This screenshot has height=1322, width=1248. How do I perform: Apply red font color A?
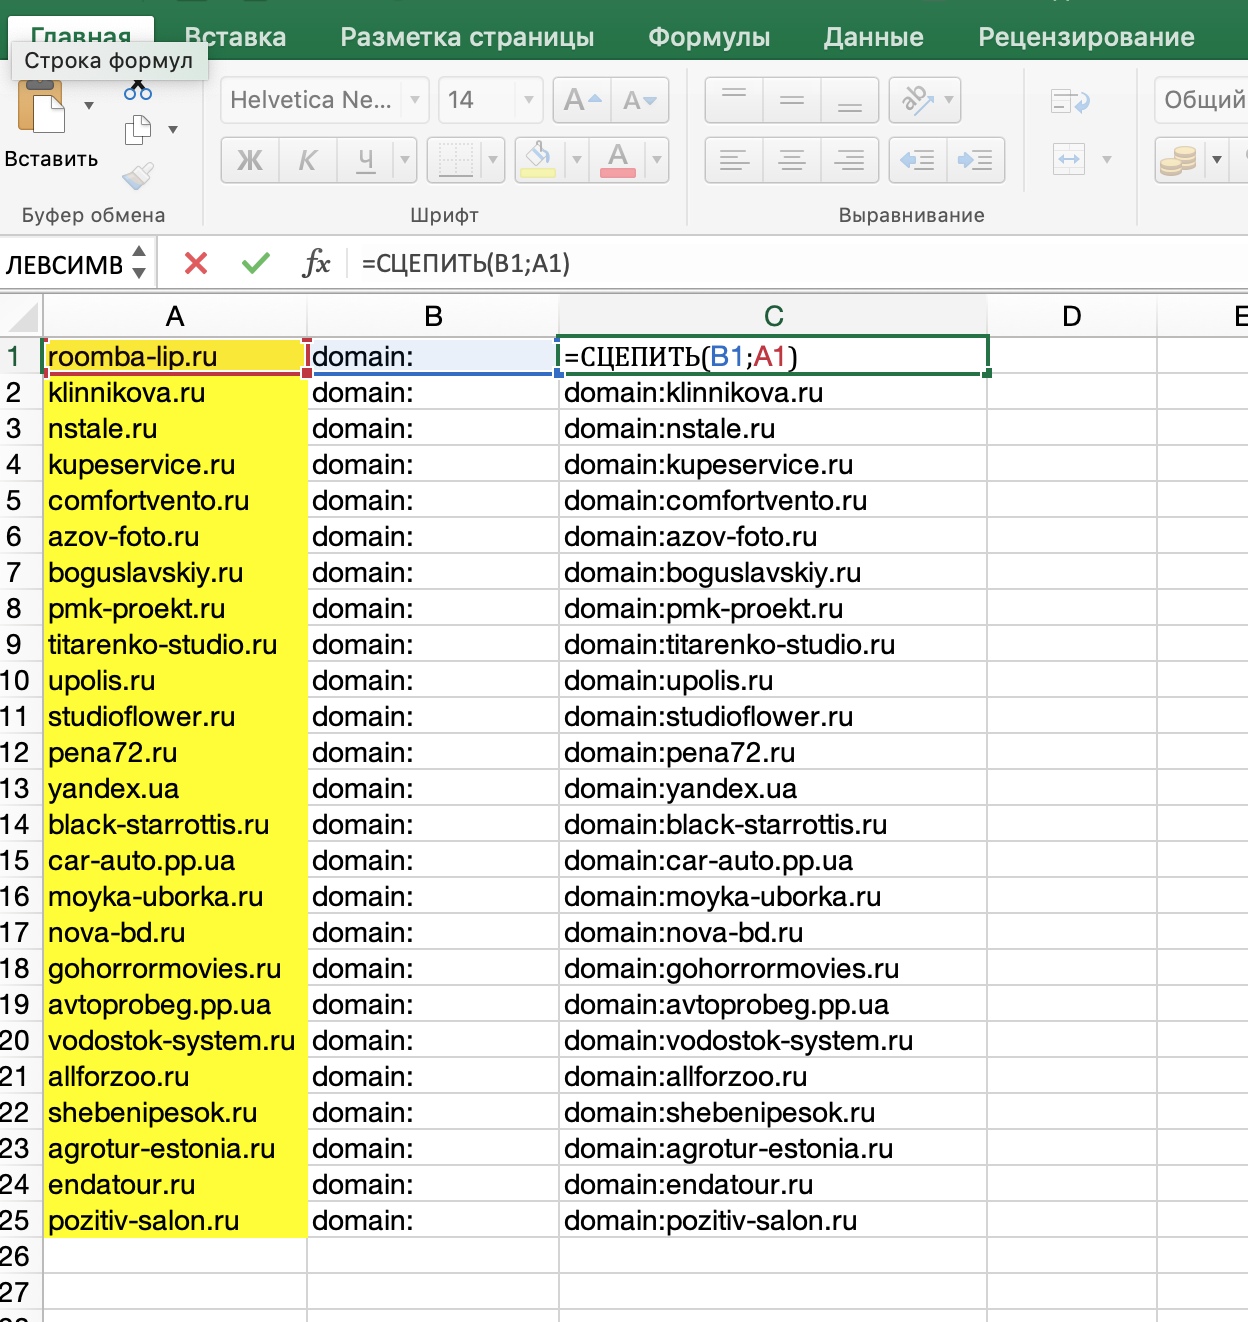point(618,160)
